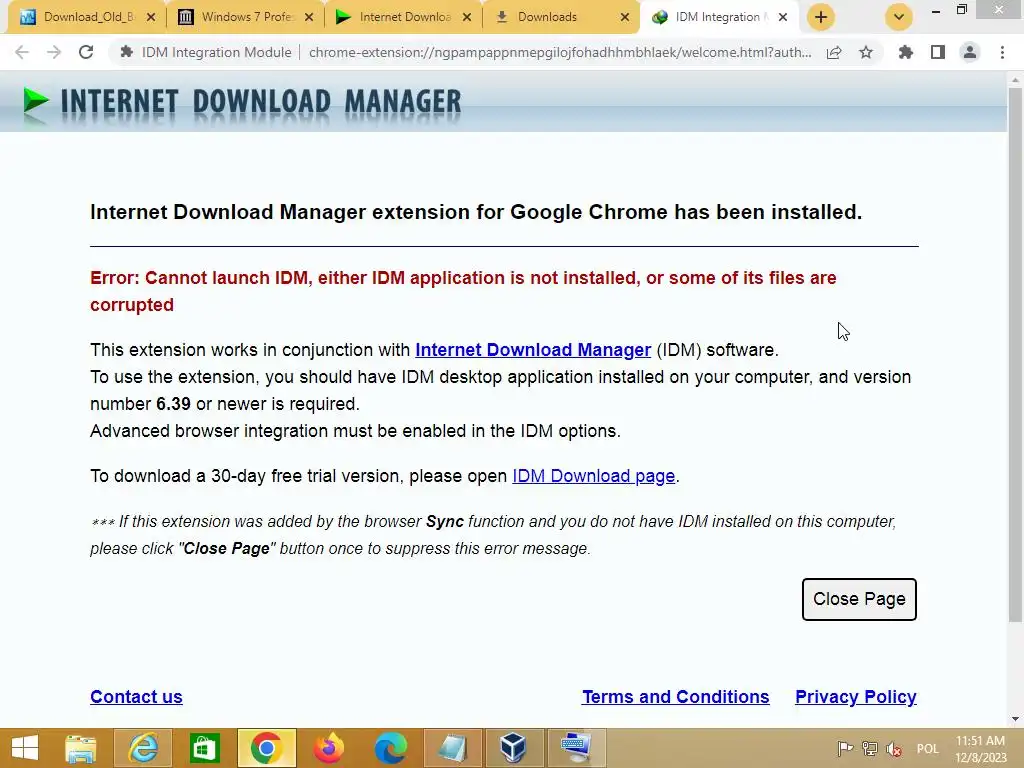Screen dimensions: 1024x768
Task: Open the notepad taskbar icon
Action: click(453, 748)
